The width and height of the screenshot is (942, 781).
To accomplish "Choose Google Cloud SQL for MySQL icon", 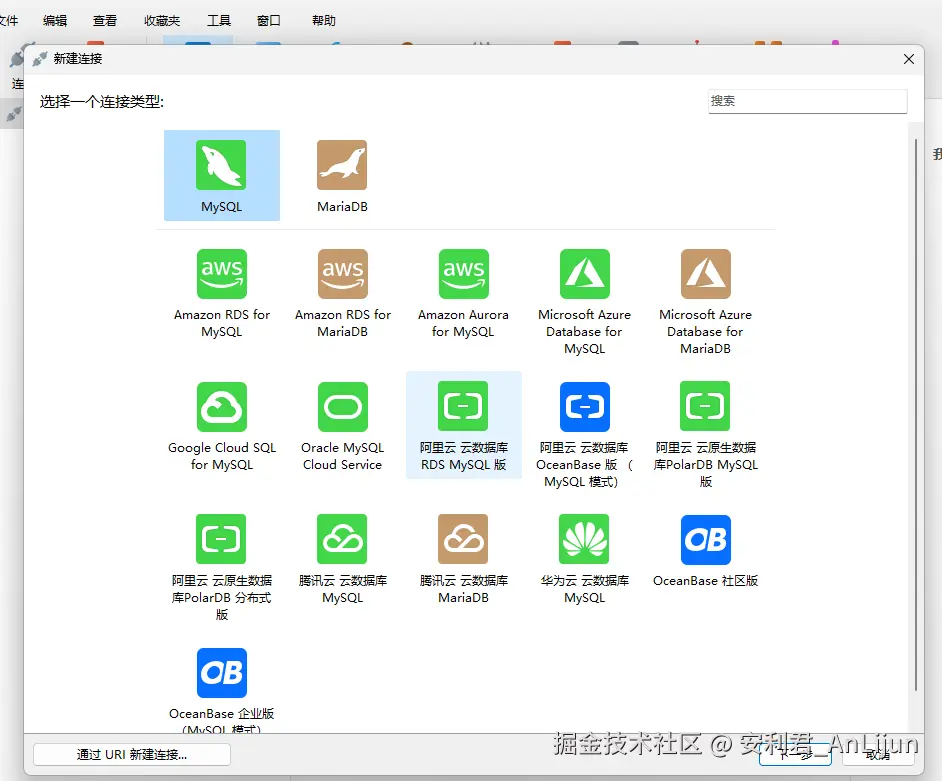I will click(x=222, y=407).
